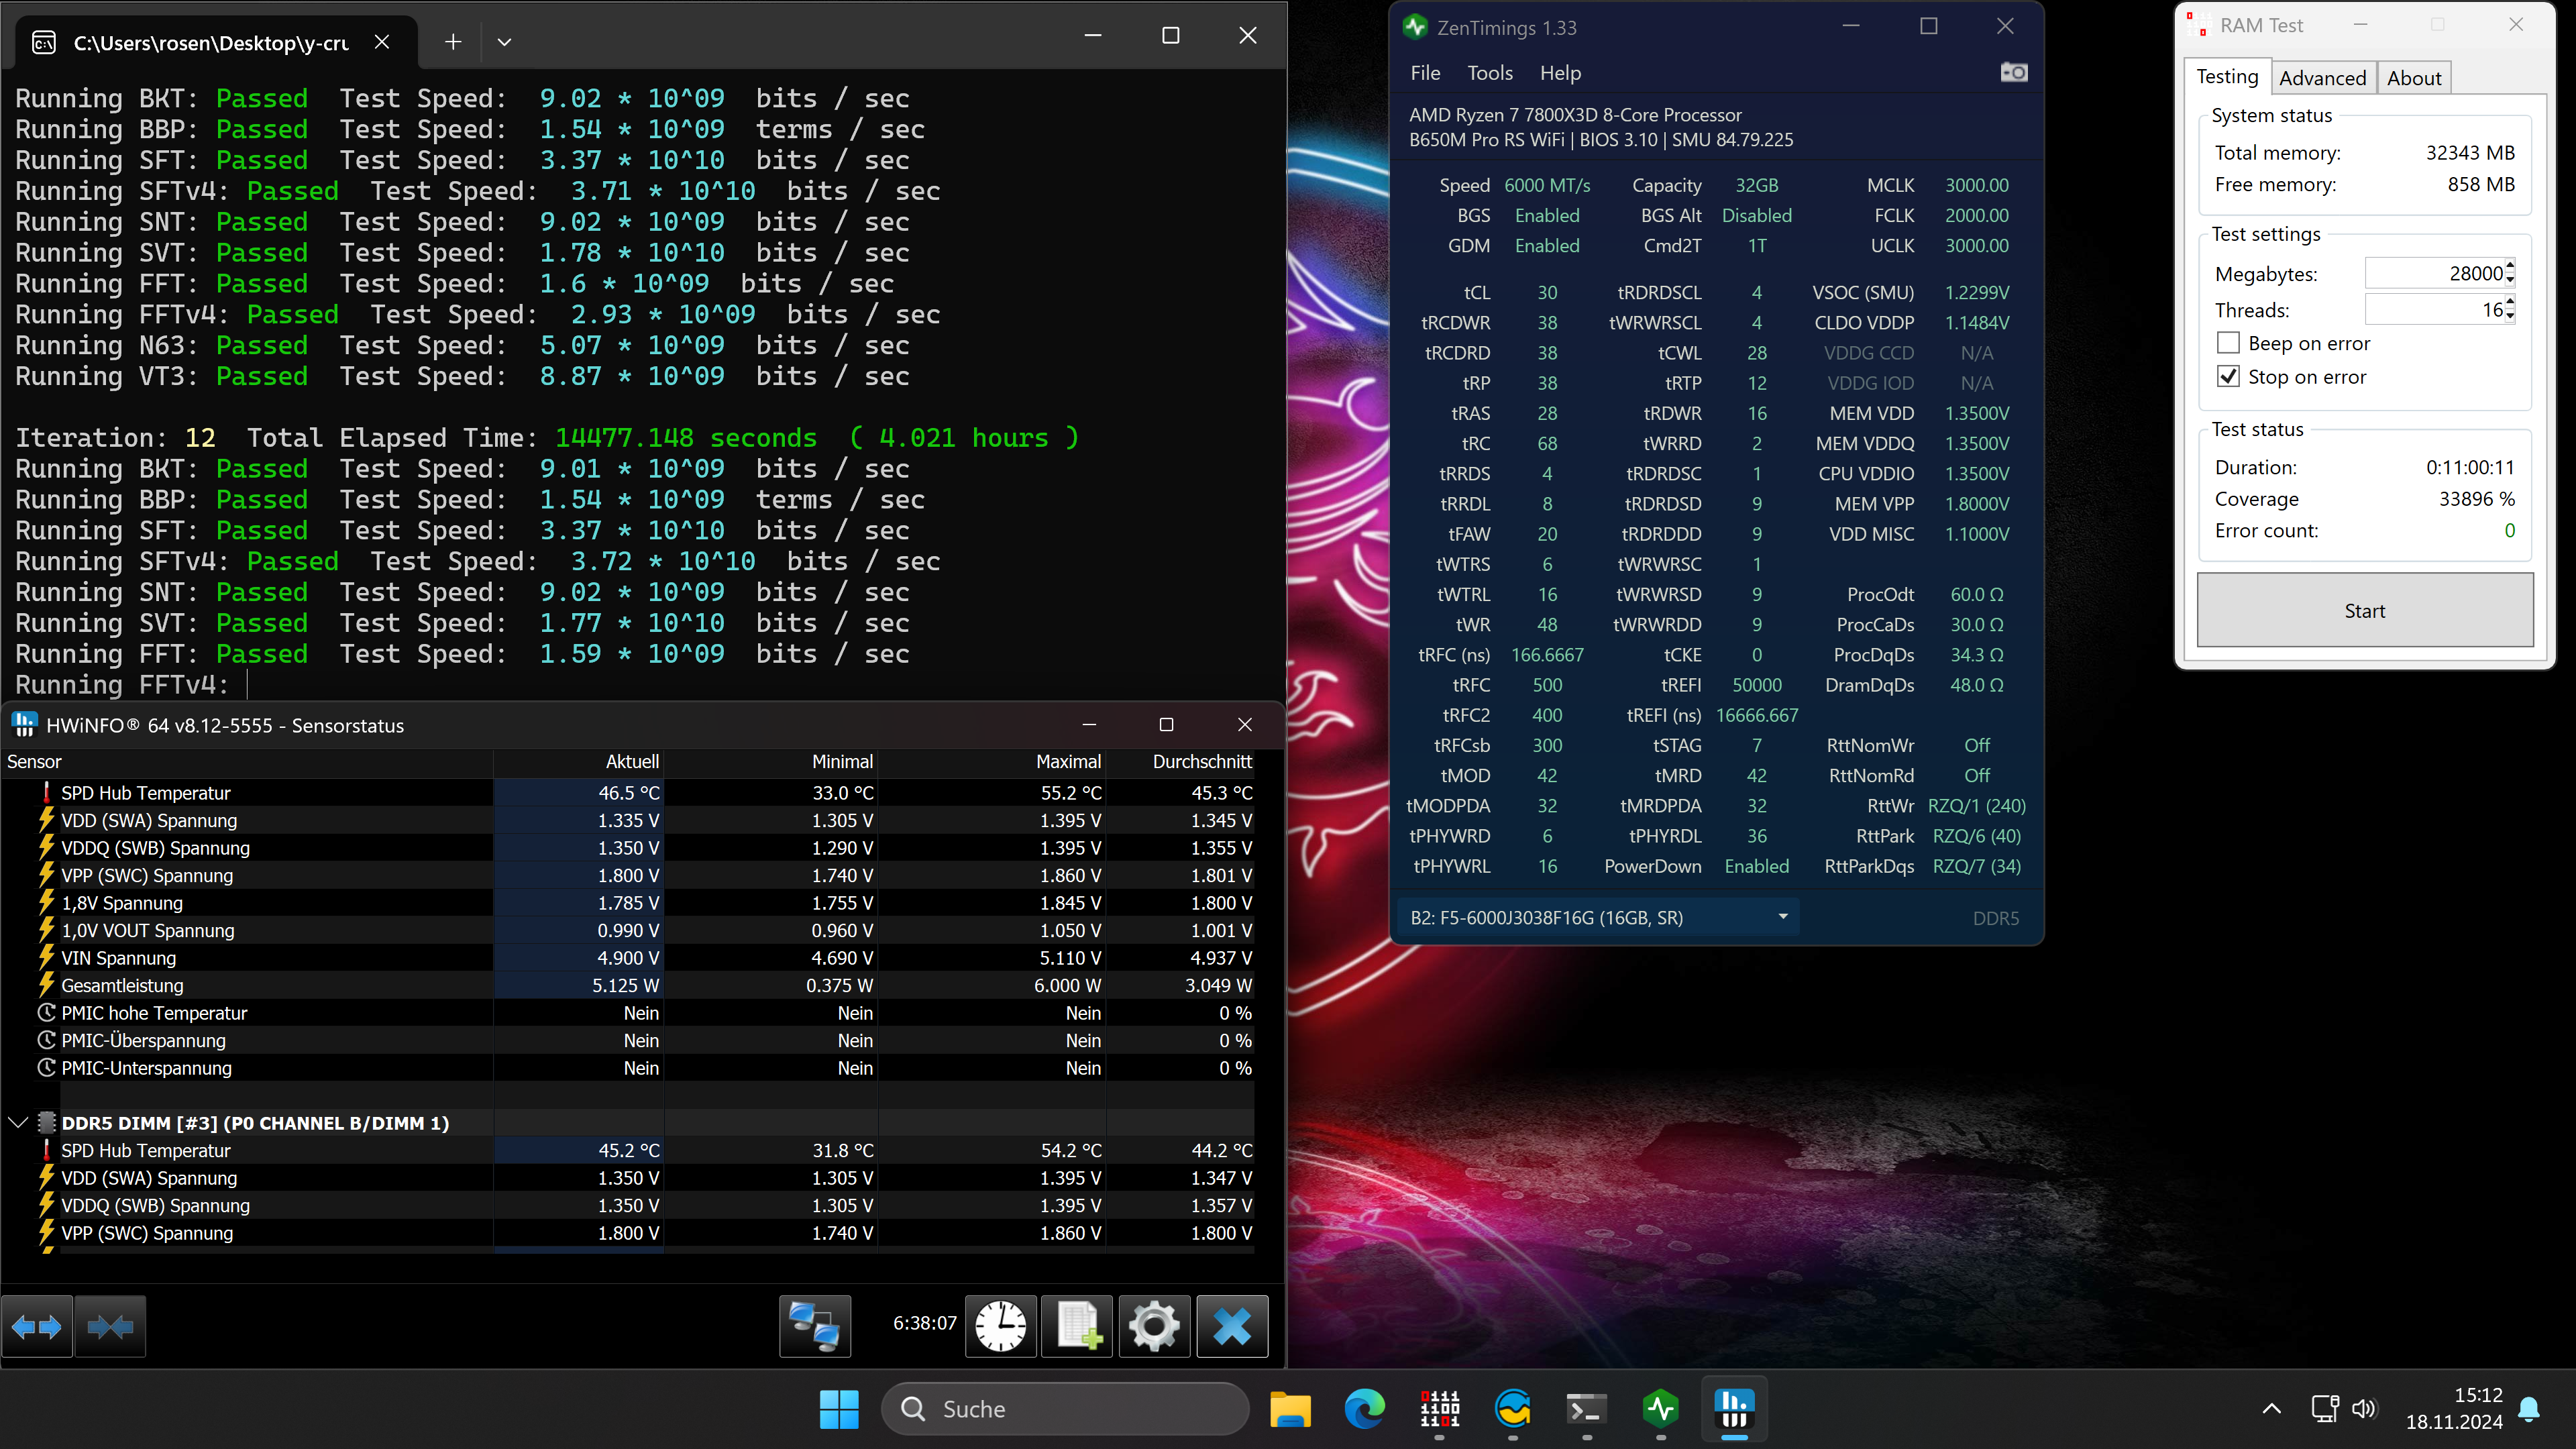Screen dimensions: 2576x1449
Task: Open Windows Start button in taskbar
Action: pyautogui.click(x=838, y=1409)
